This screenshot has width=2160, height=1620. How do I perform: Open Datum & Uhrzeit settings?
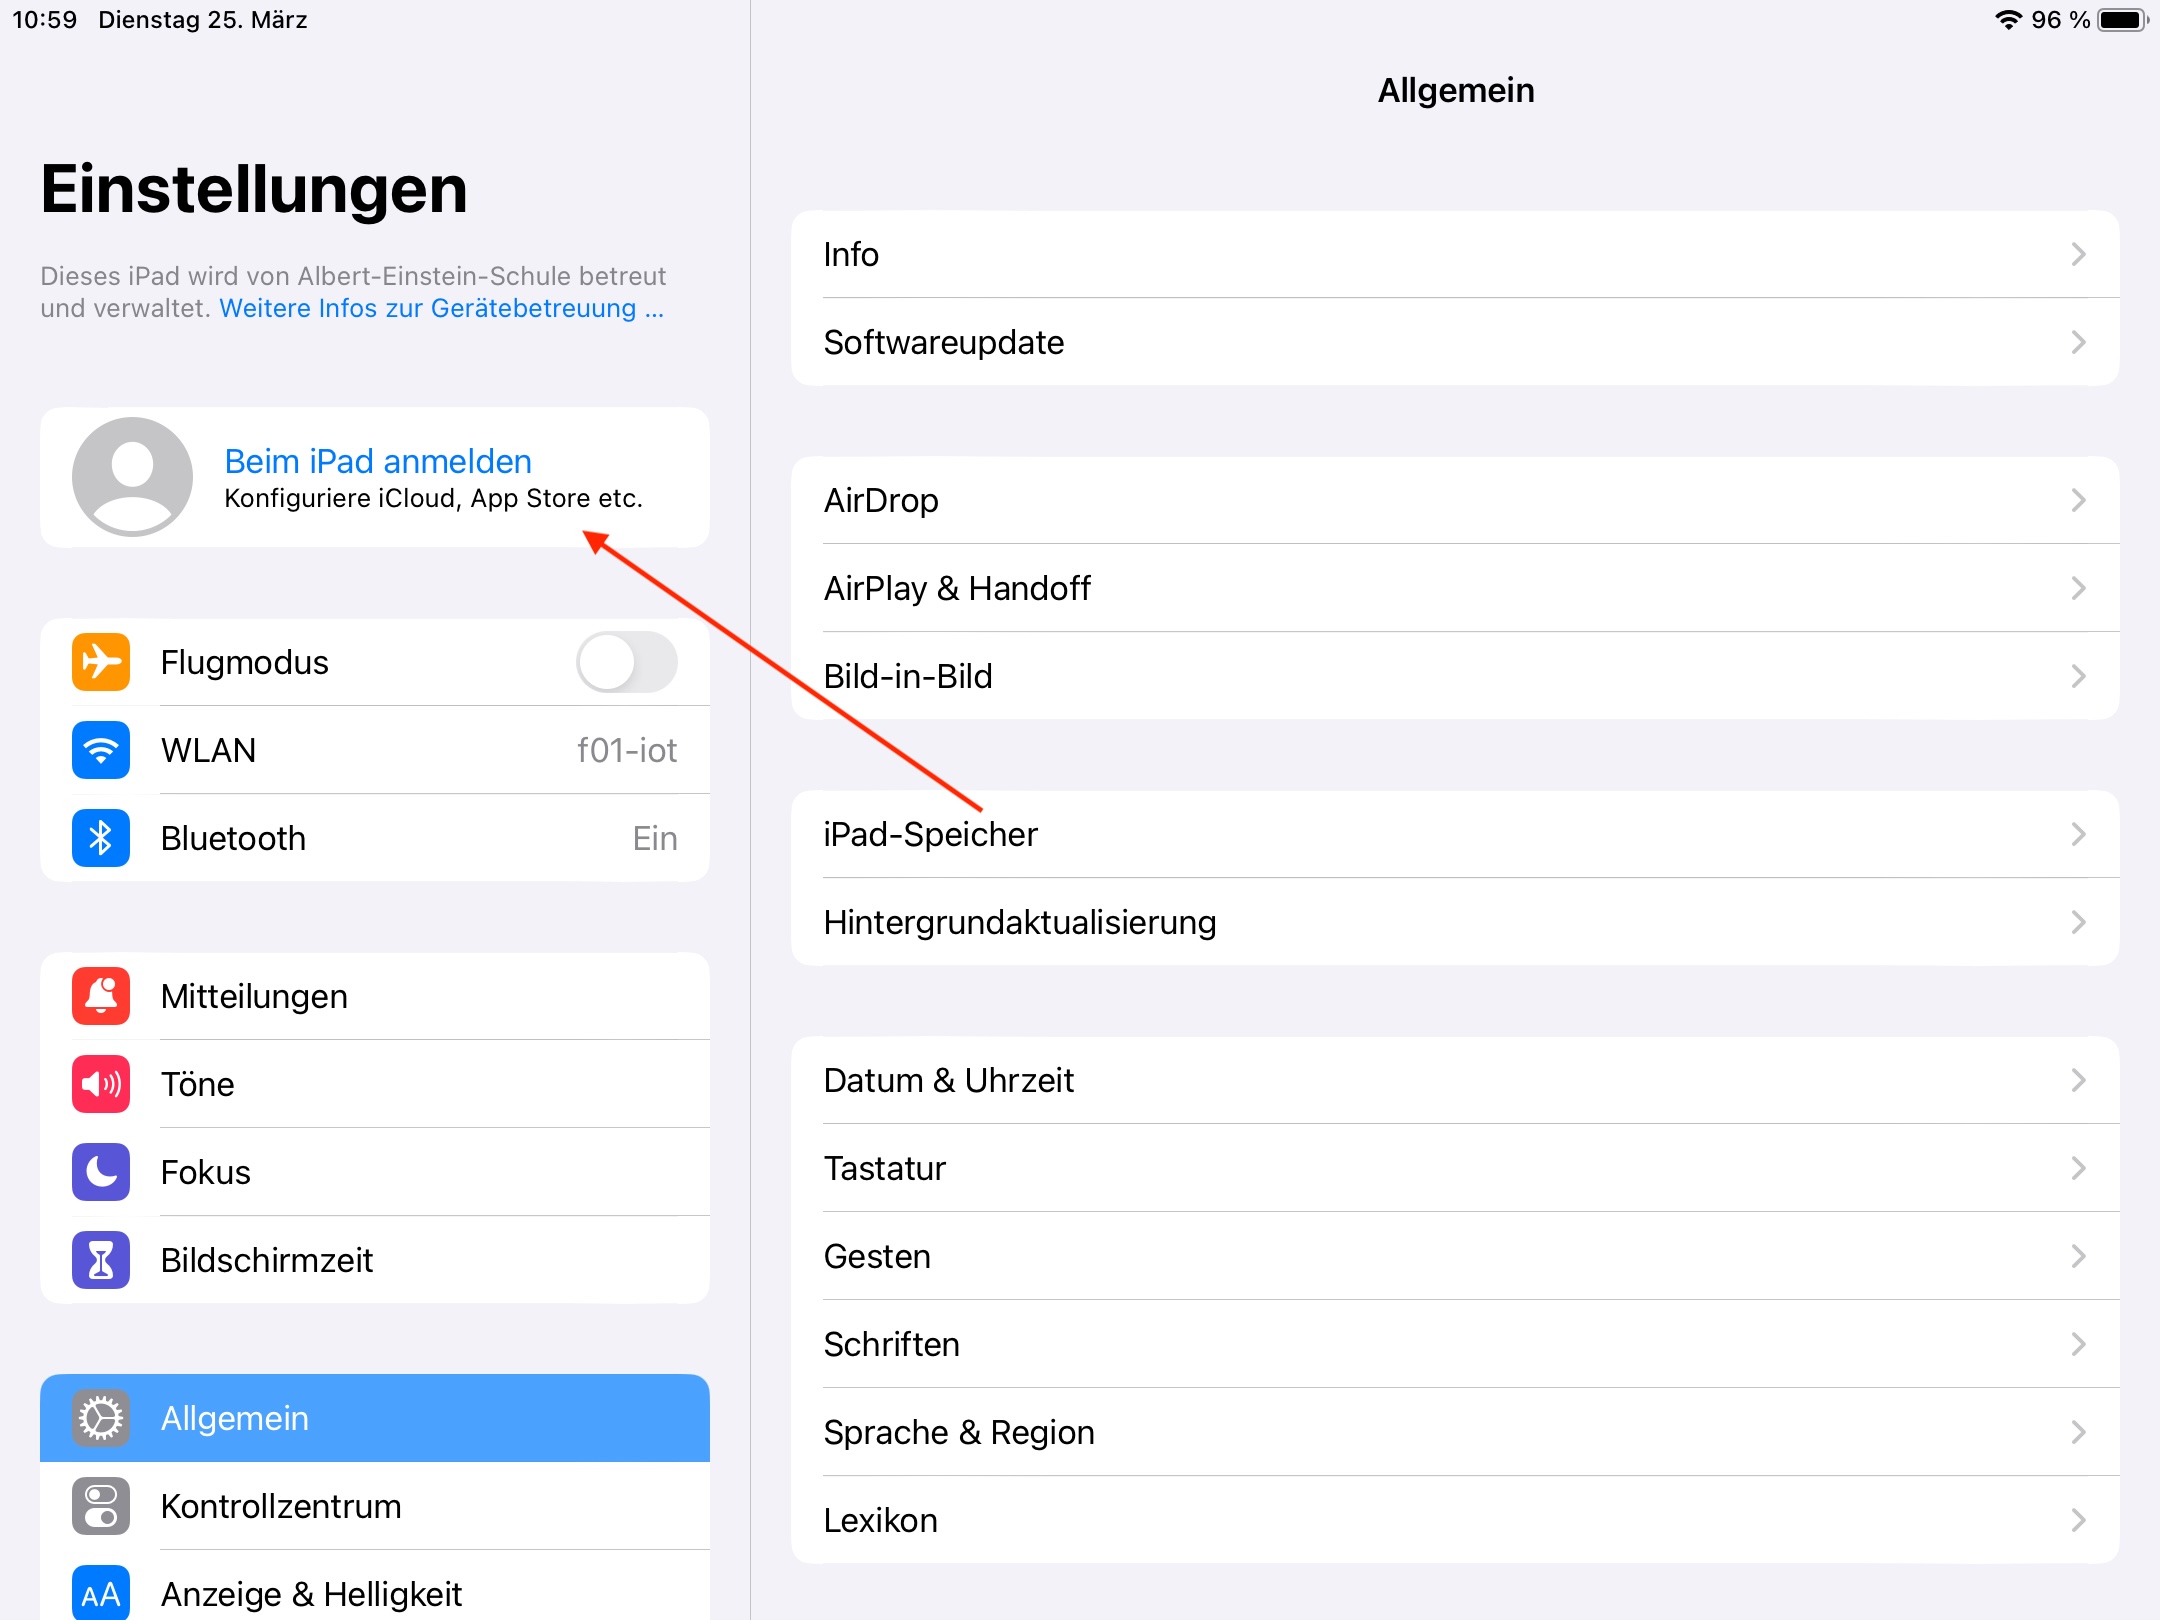click(948, 1080)
